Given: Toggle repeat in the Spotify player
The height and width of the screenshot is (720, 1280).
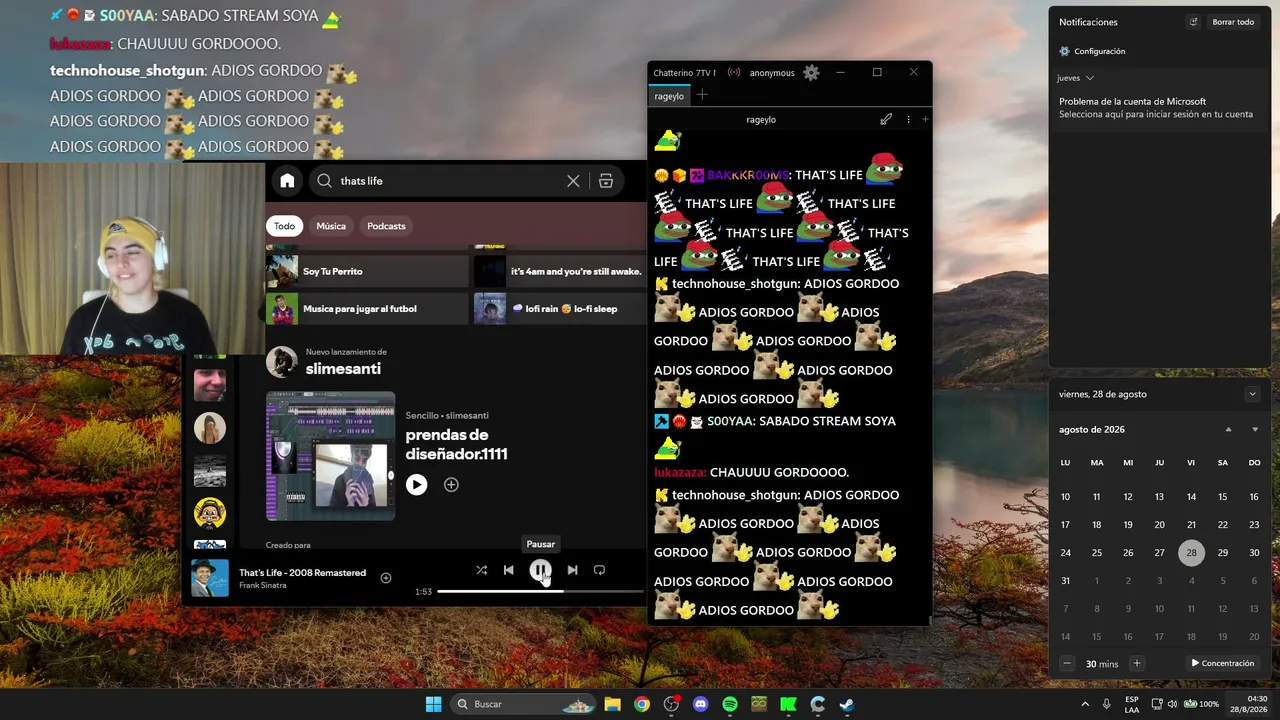Looking at the screenshot, I should tap(599, 570).
